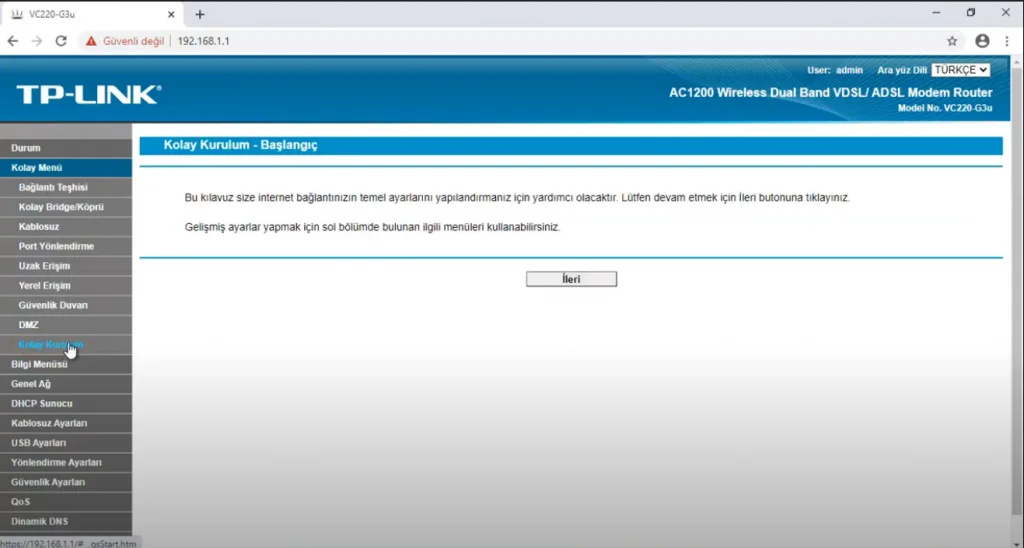The height and width of the screenshot is (548, 1024).
Task: Click the not-secure warning triangle icon
Action: tap(91, 41)
